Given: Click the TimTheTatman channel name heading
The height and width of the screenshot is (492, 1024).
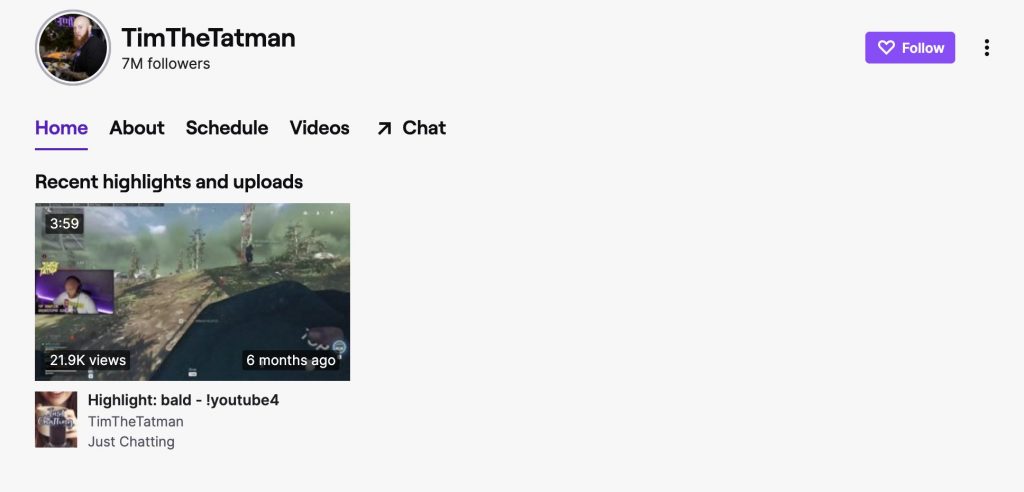Looking at the screenshot, I should [x=208, y=38].
